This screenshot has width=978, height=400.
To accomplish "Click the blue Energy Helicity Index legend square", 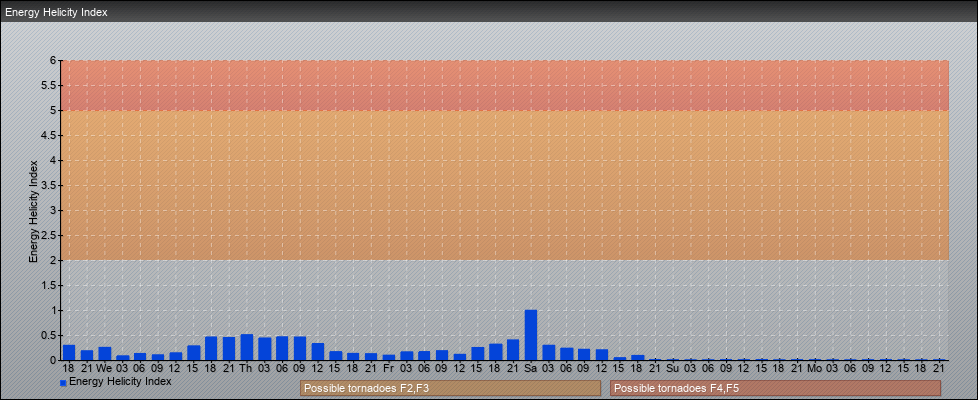I will [63, 383].
